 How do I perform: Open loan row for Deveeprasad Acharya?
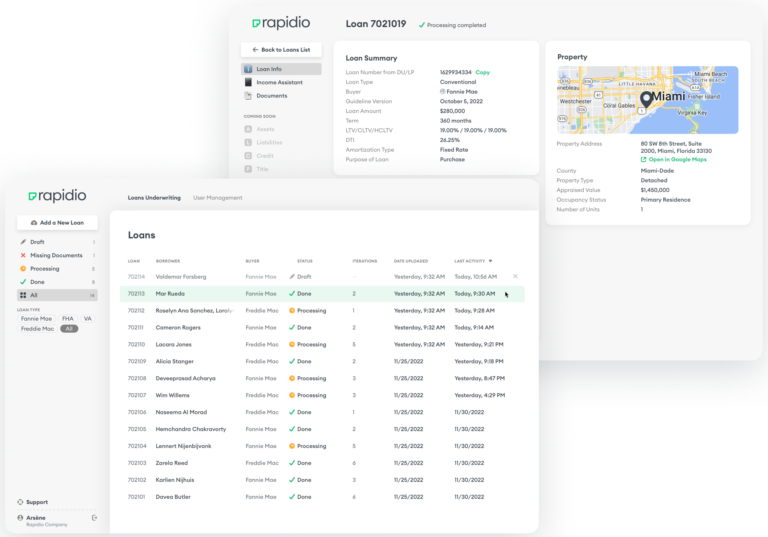pyautogui.click(x=322, y=378)
